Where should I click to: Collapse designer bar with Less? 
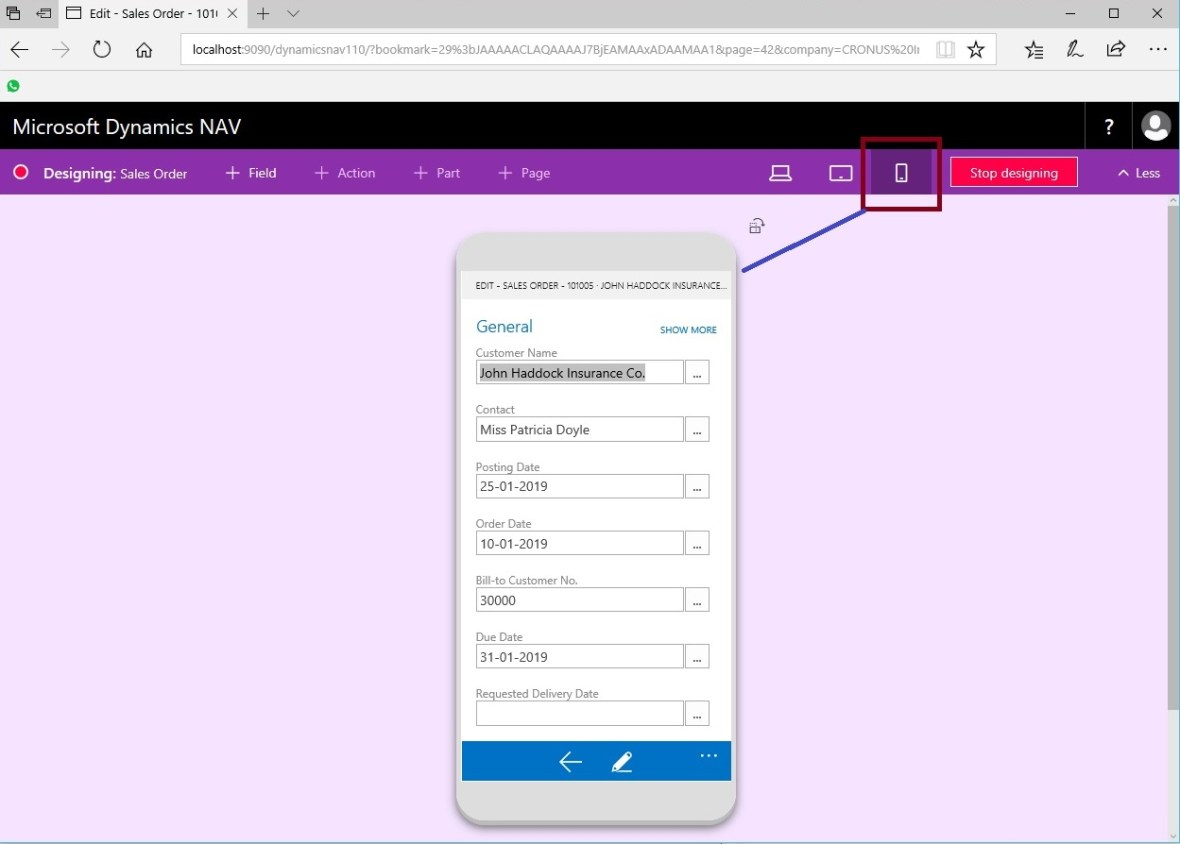[x=1138, y=173]
